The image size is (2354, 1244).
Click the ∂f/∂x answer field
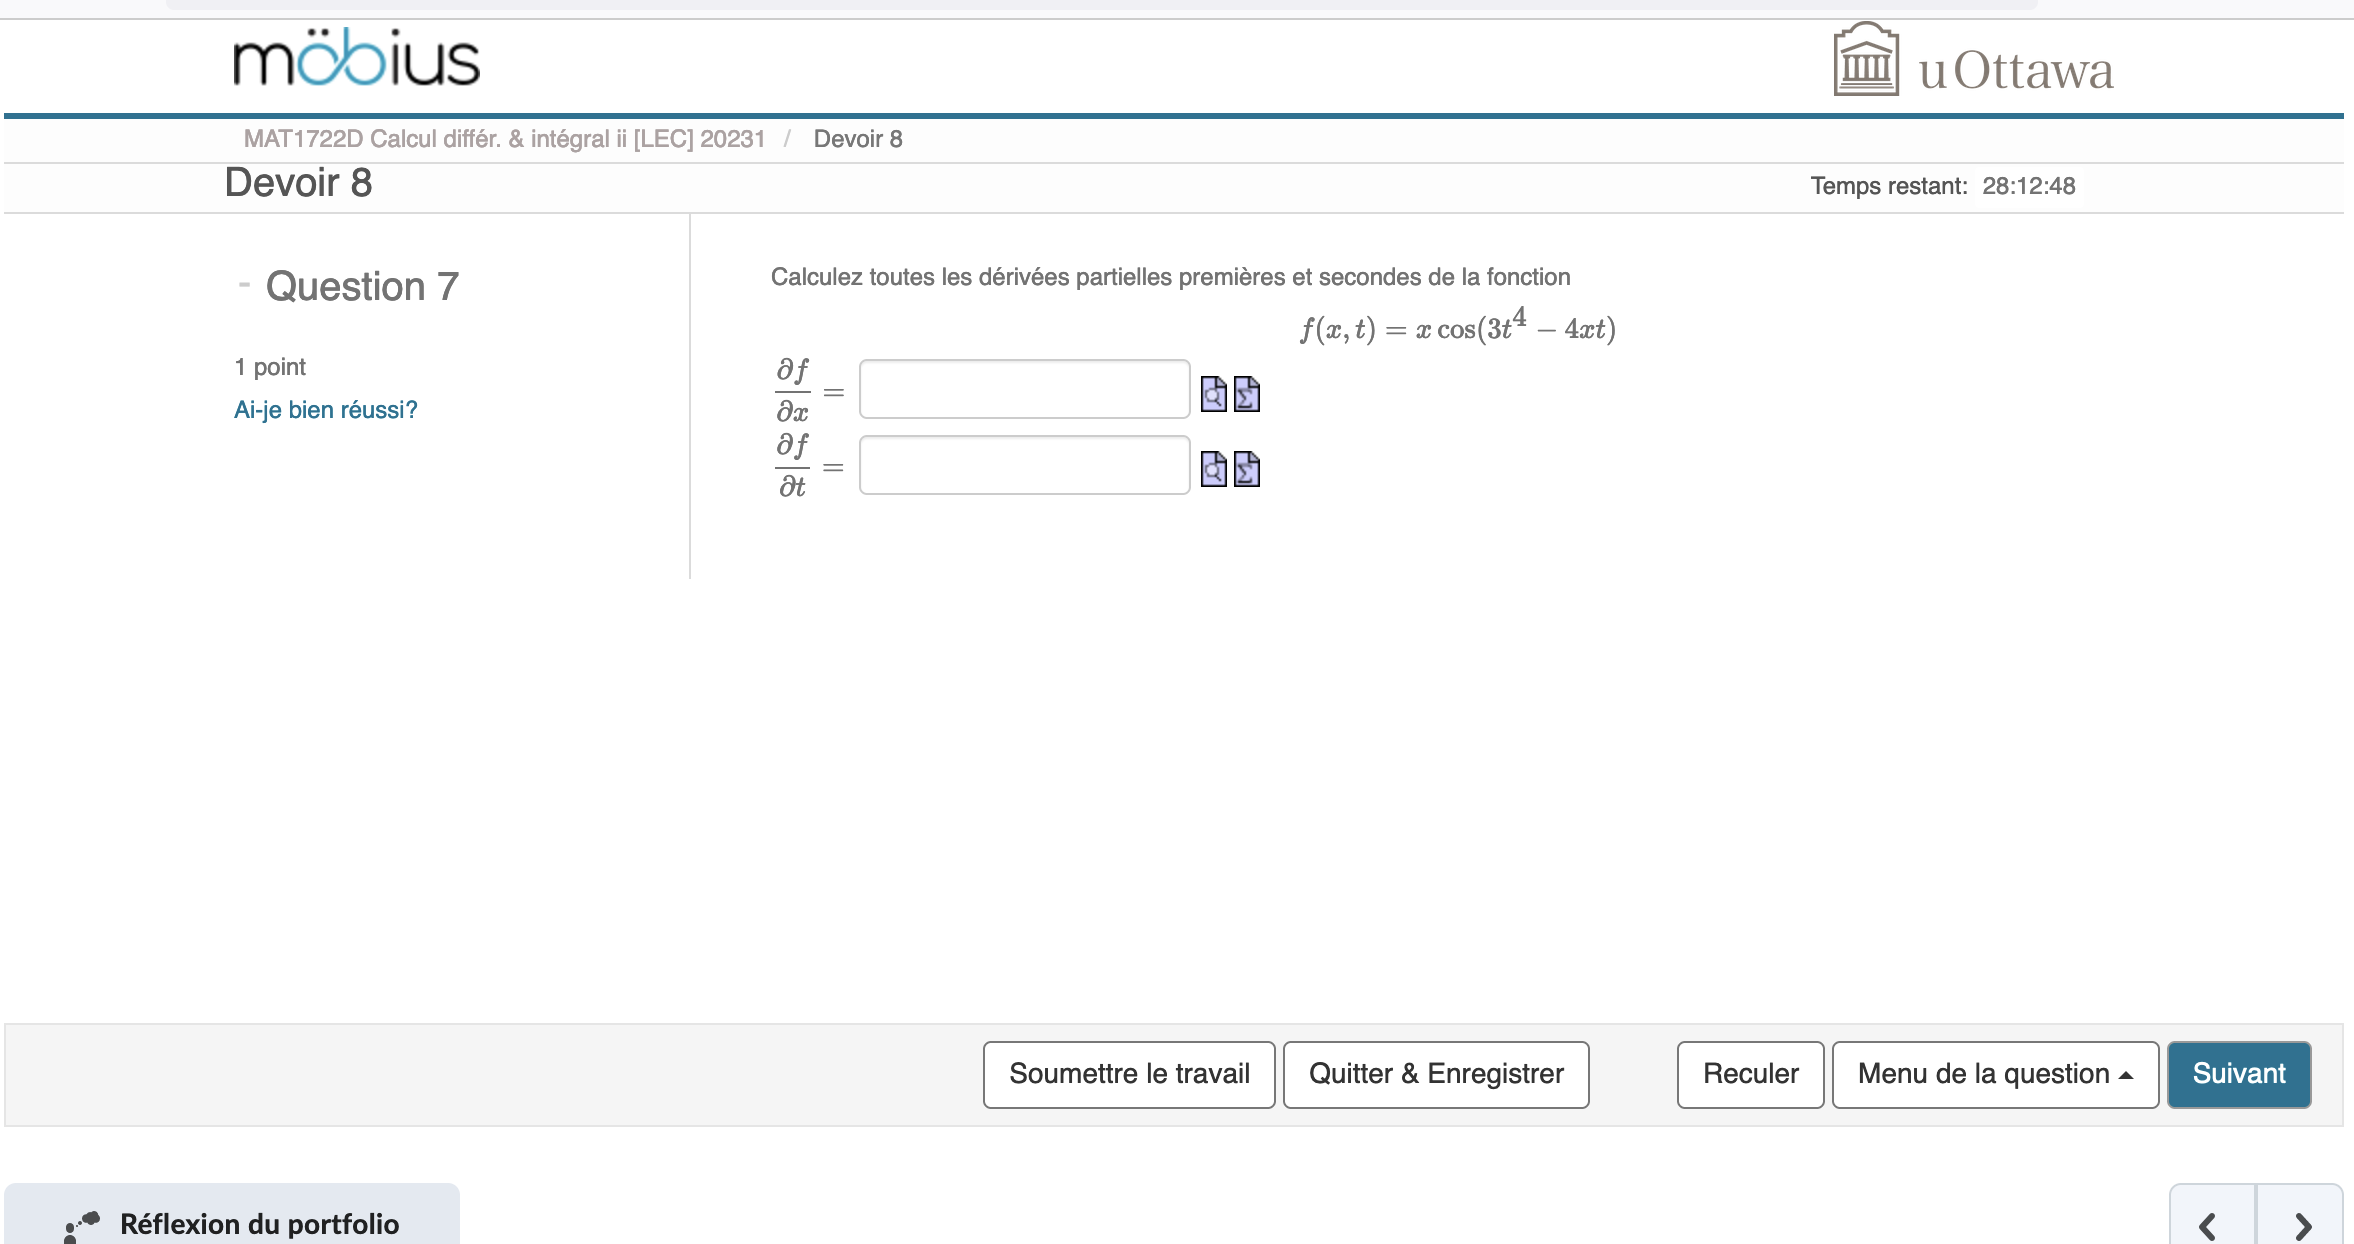point(1023,389)
